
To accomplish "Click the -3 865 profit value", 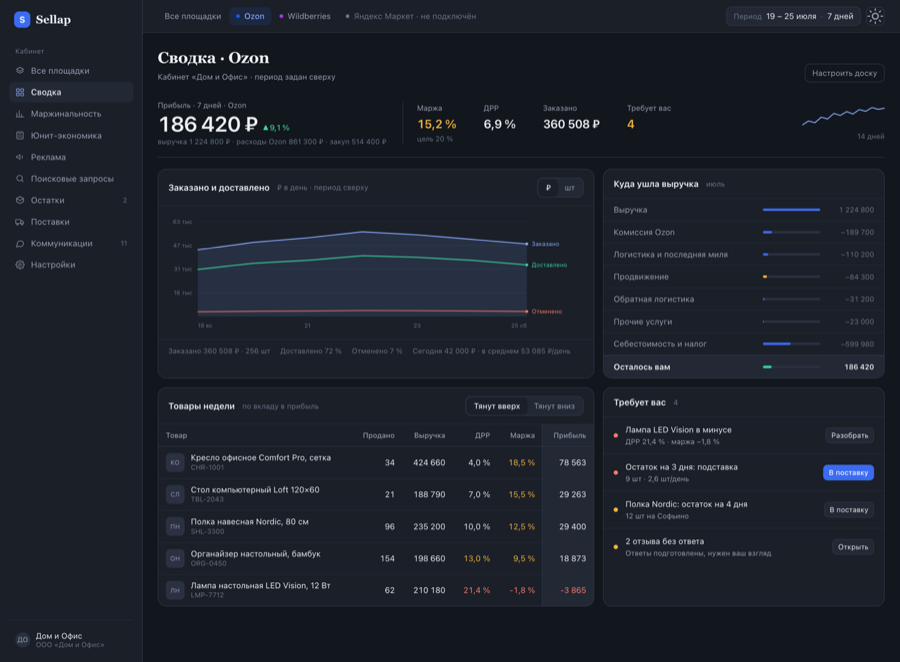I will pyautogui.click(x=573, y=590).
